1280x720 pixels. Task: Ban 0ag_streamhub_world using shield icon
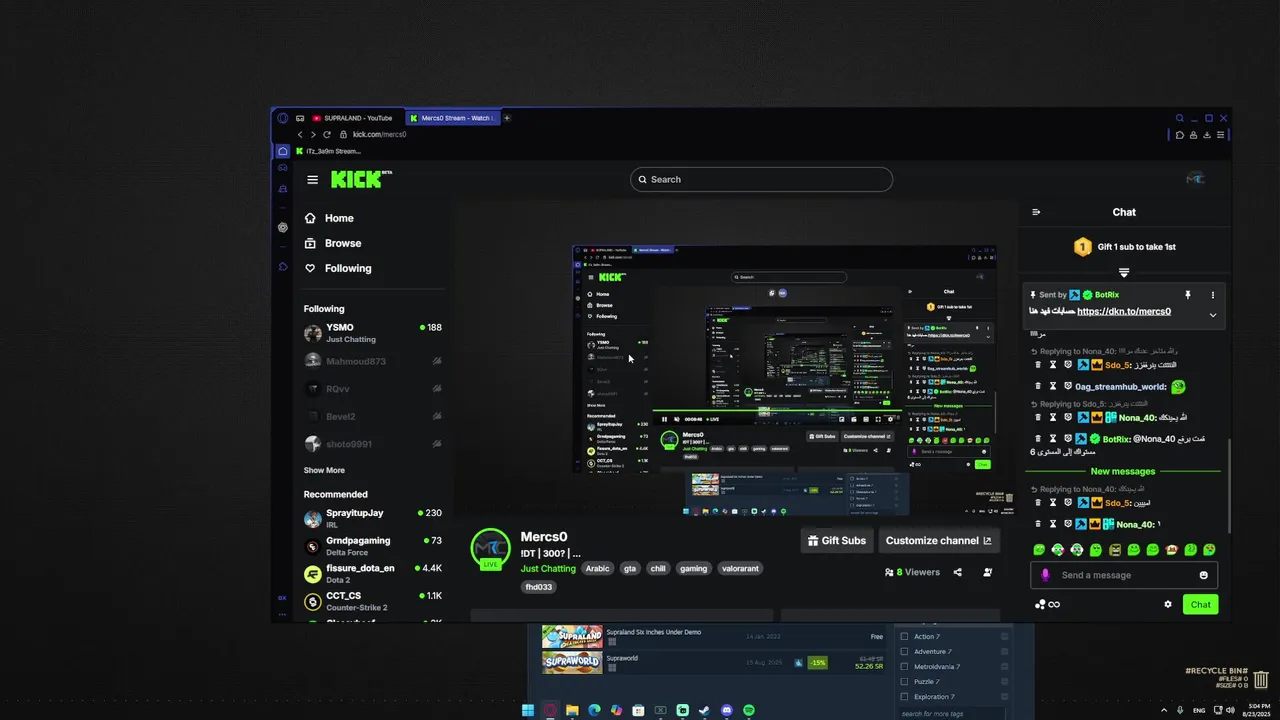coord(1068,386)
